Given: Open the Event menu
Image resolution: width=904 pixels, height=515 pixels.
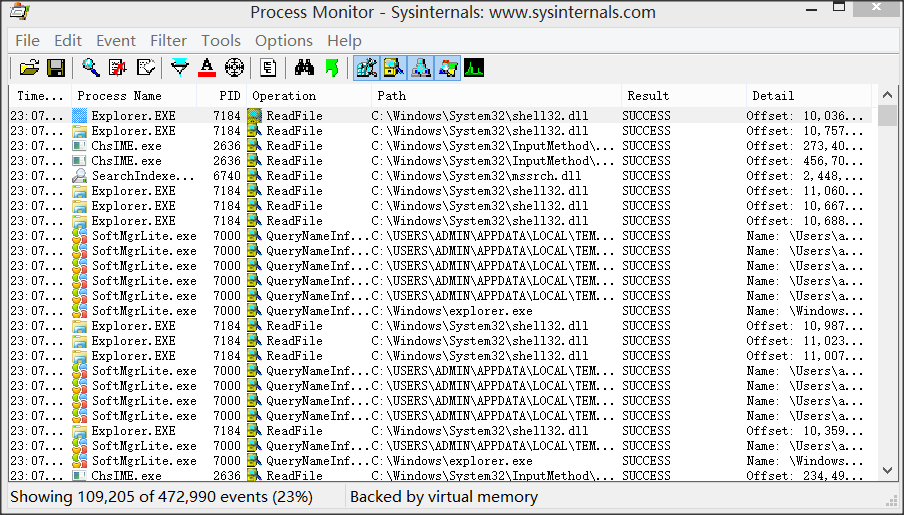Looking at the screenshot, I should click(x=116, y=40).
